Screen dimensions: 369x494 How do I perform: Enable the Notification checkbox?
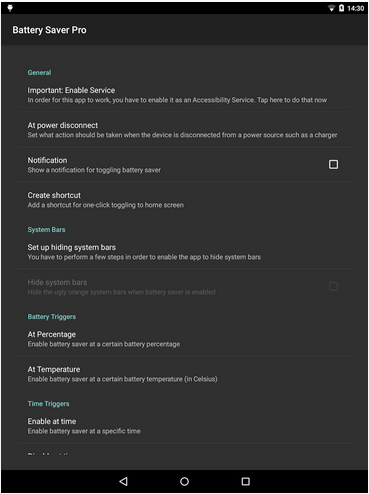333,164
